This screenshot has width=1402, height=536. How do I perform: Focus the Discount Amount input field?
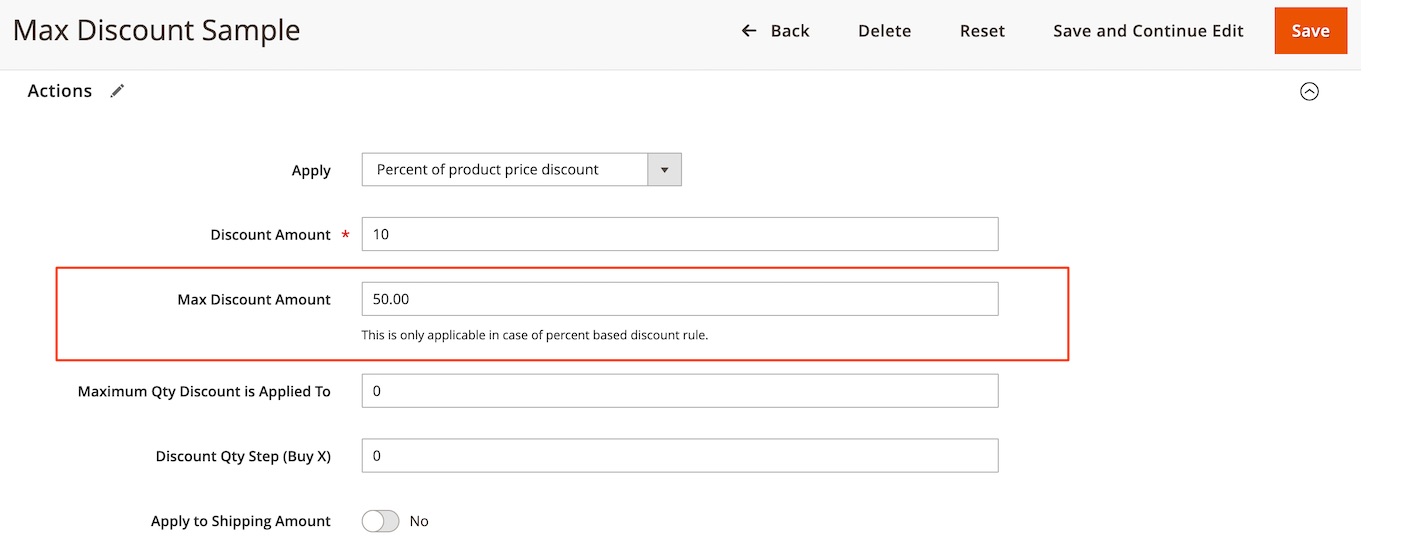(679, 234)
